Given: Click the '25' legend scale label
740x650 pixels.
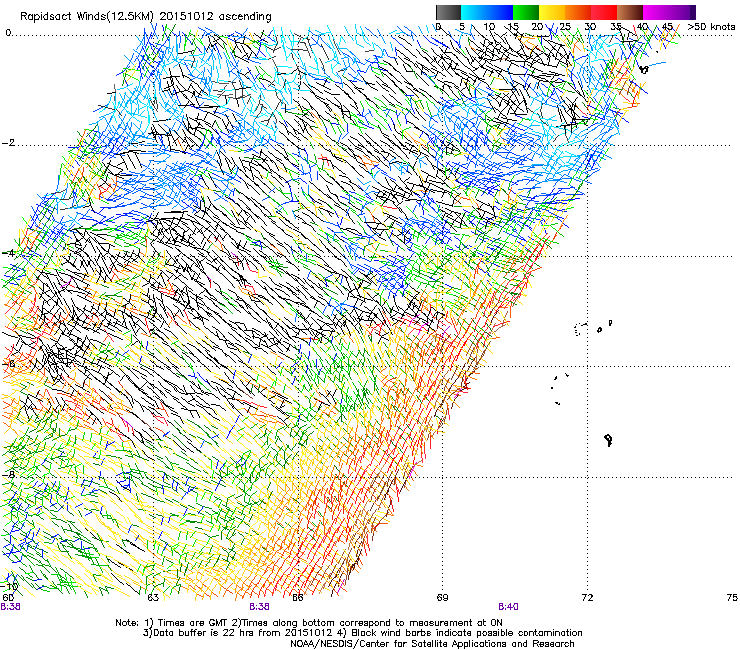Looking at the screenshot, I should (x=565, y=27).
